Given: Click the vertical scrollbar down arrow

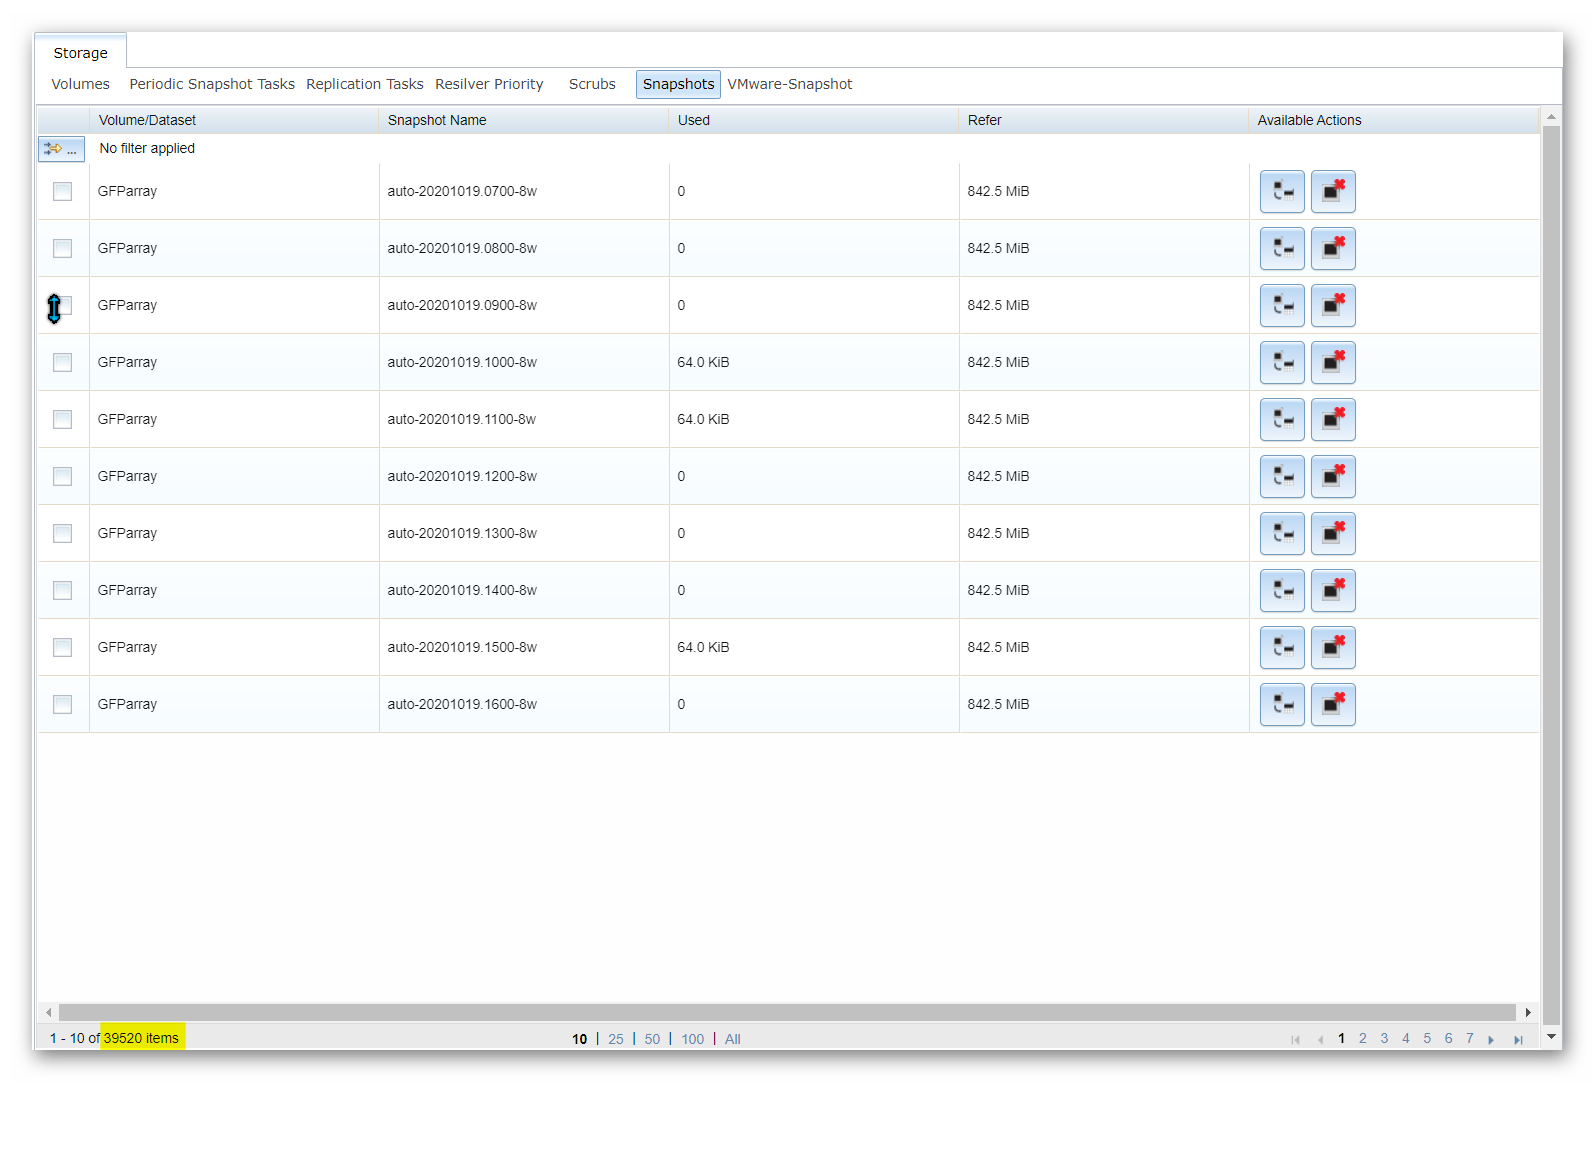Looking at the screenshot, I should click(x=1551, y=1037).
